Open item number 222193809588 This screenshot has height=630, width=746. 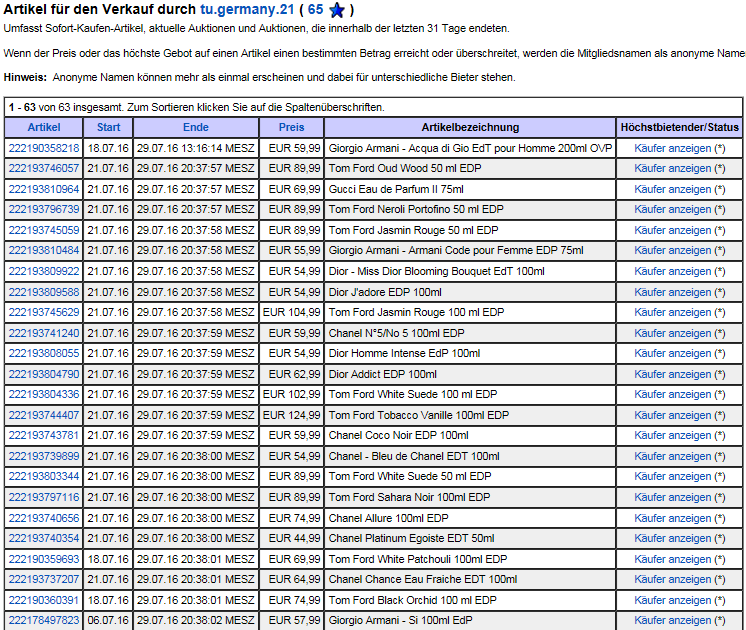[44, 292]
